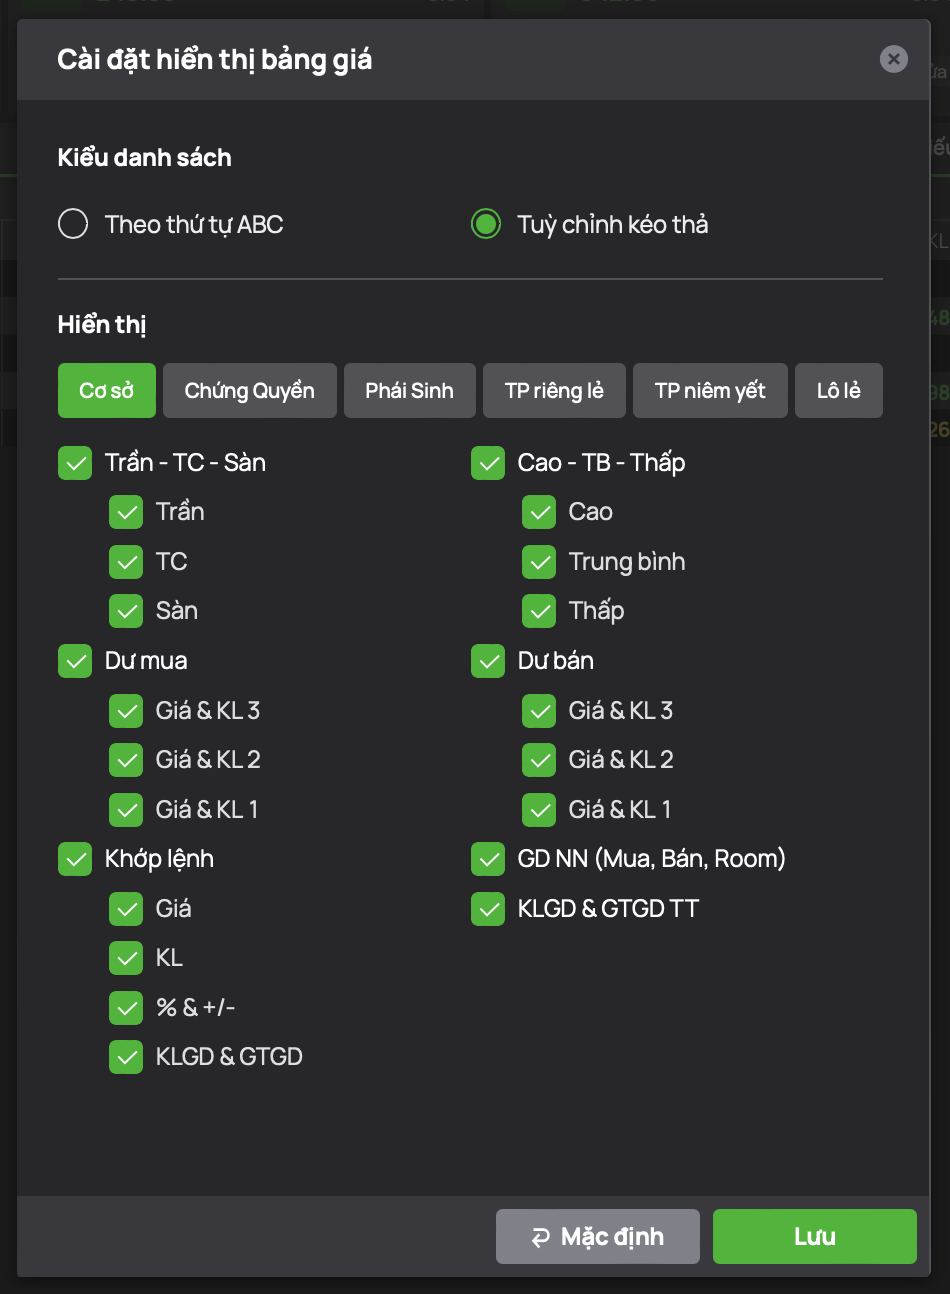
Task: Select the 'Tuỳ chỉnh kéo thả' radio option
Action: tap(486, 224)
